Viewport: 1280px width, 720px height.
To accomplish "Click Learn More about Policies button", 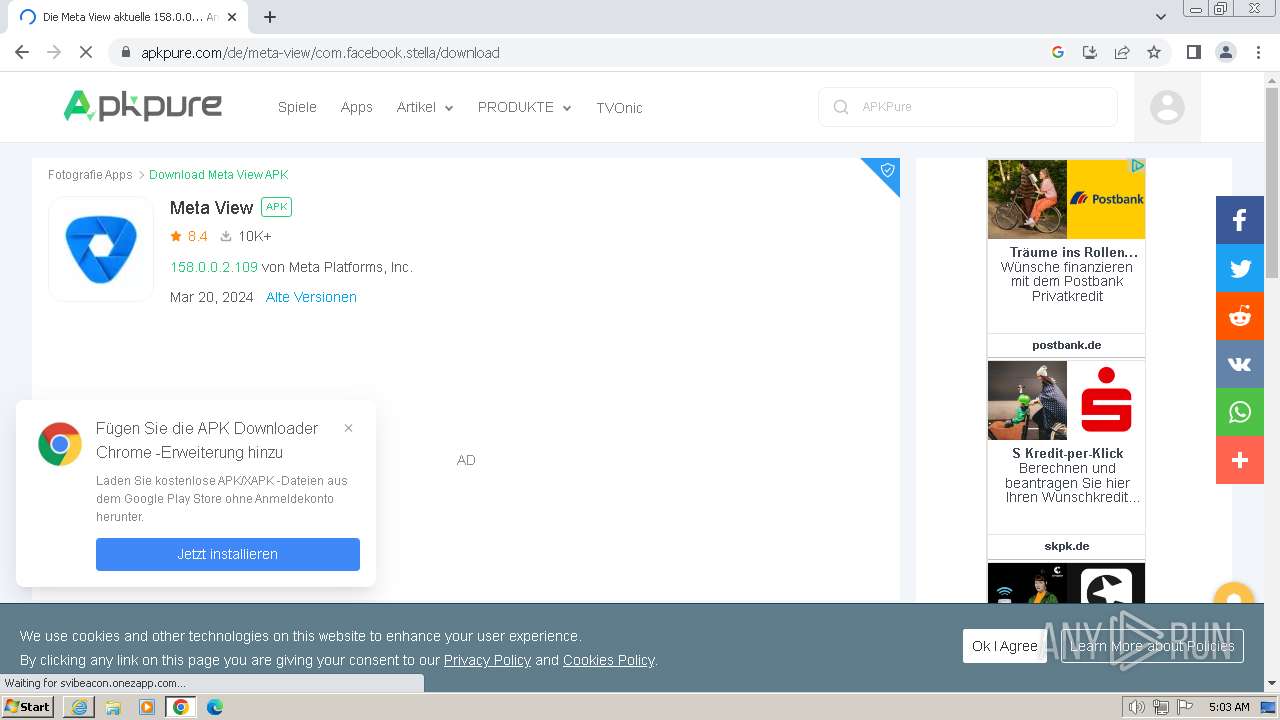I will [x=1152, y=646].
